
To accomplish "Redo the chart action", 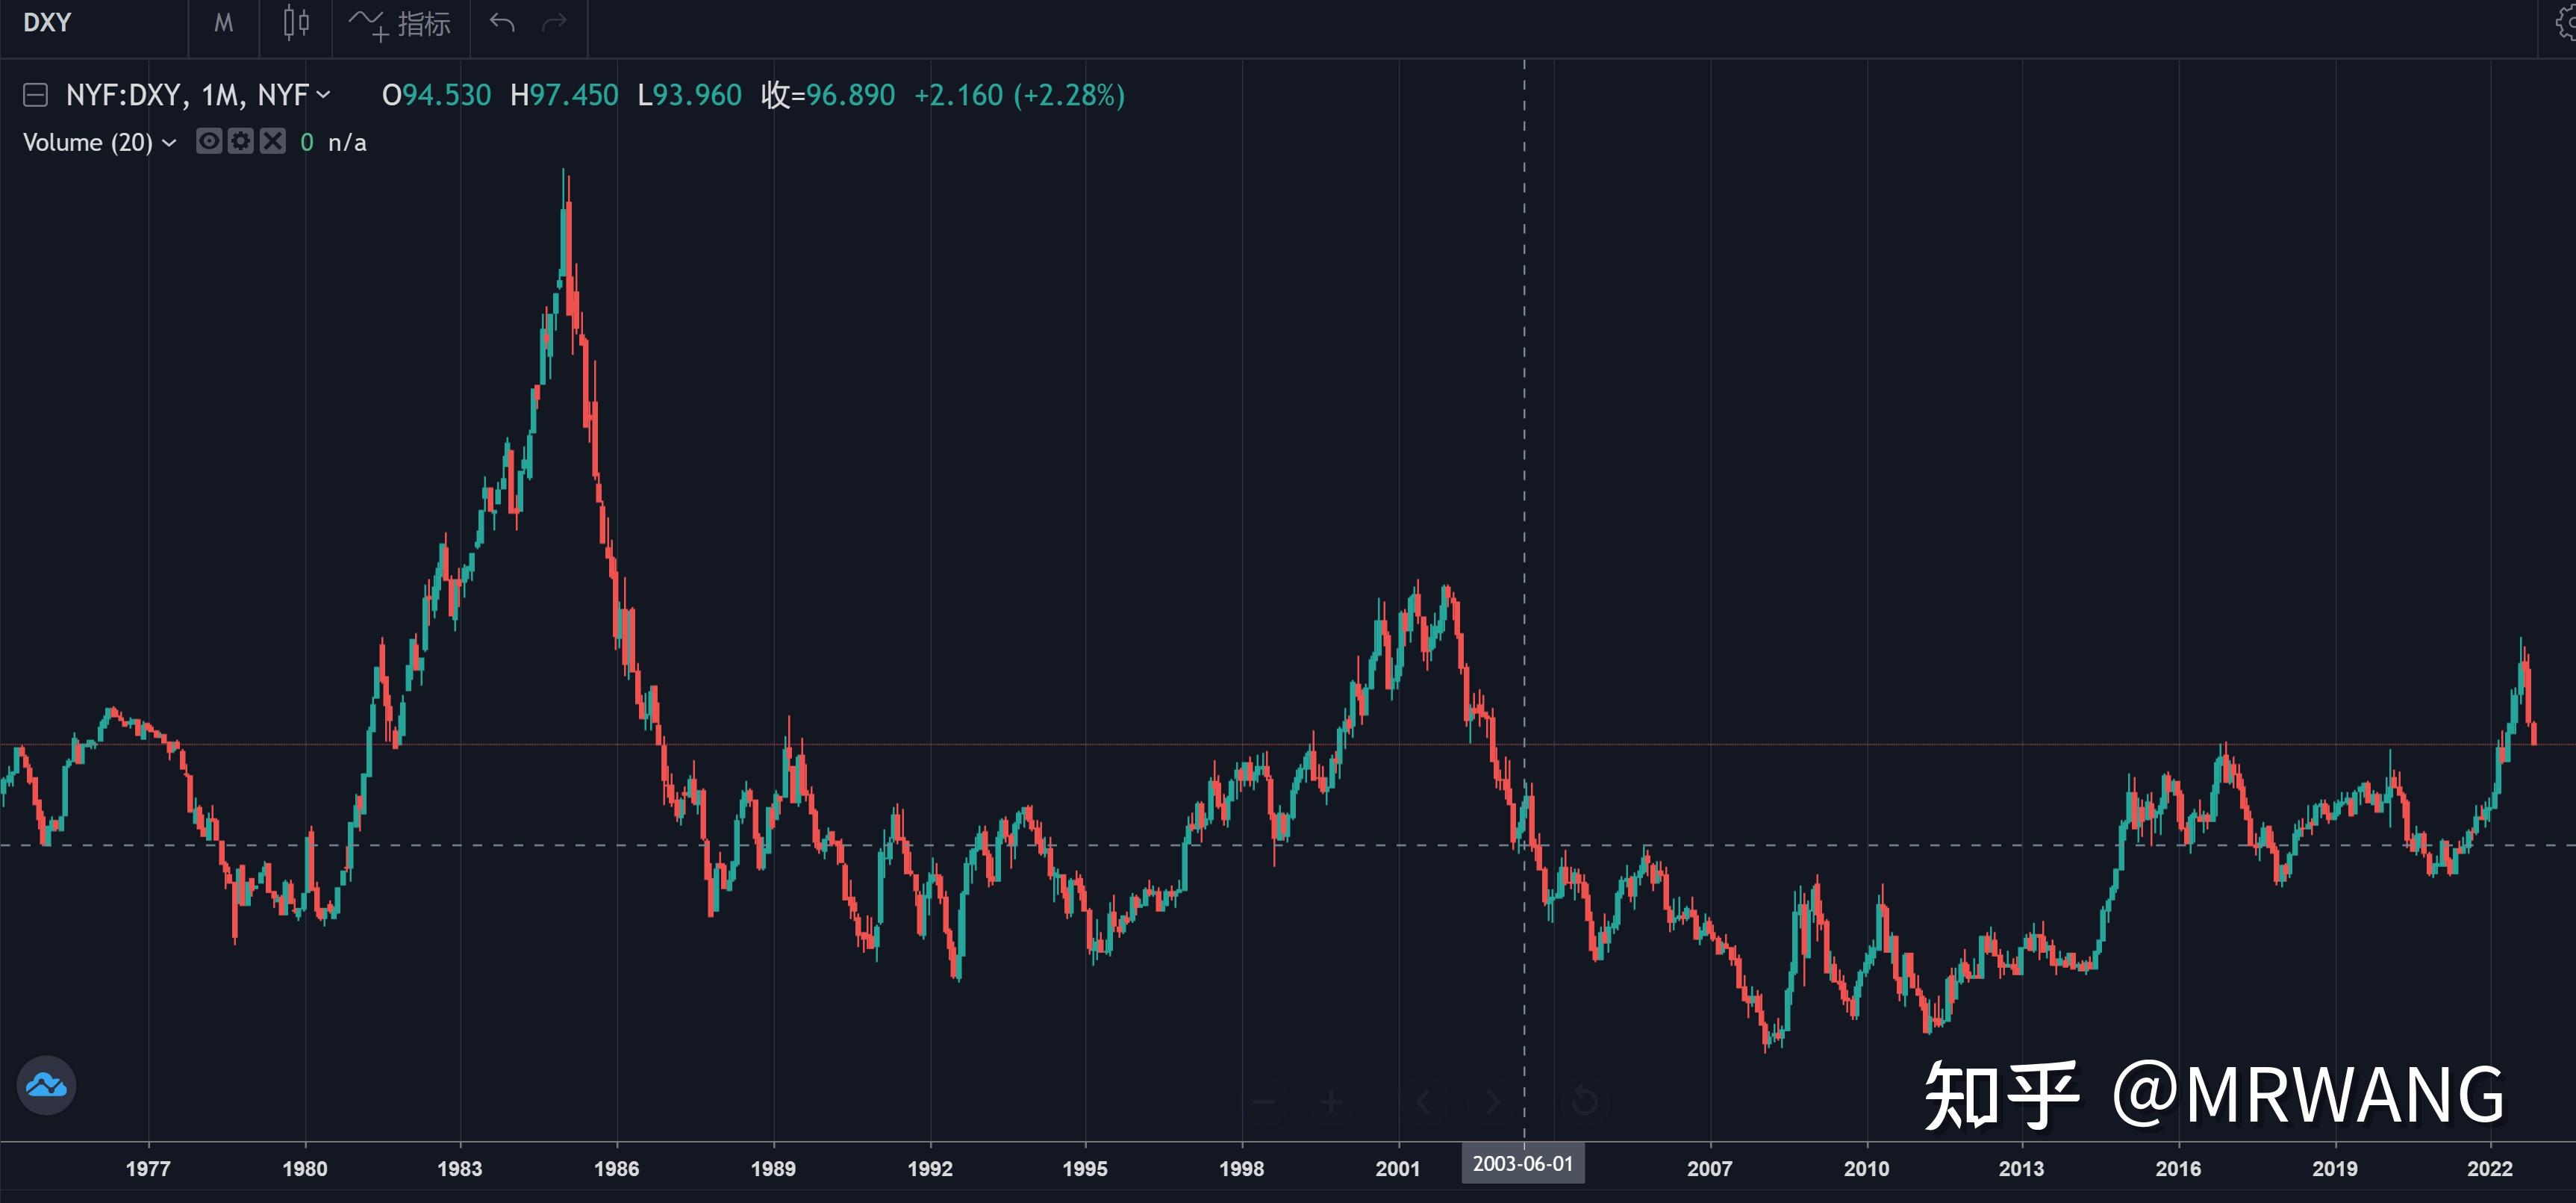I will pyautogui.click(x=554, y=23).
